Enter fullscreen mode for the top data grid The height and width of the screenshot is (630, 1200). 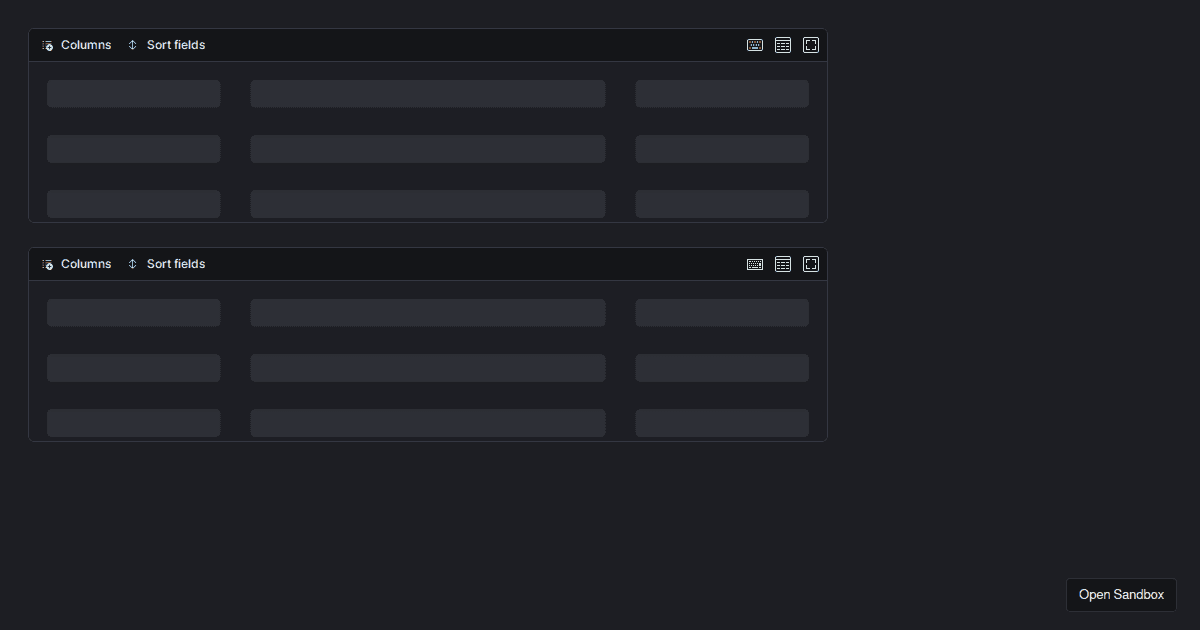click(x=810, y=44)
